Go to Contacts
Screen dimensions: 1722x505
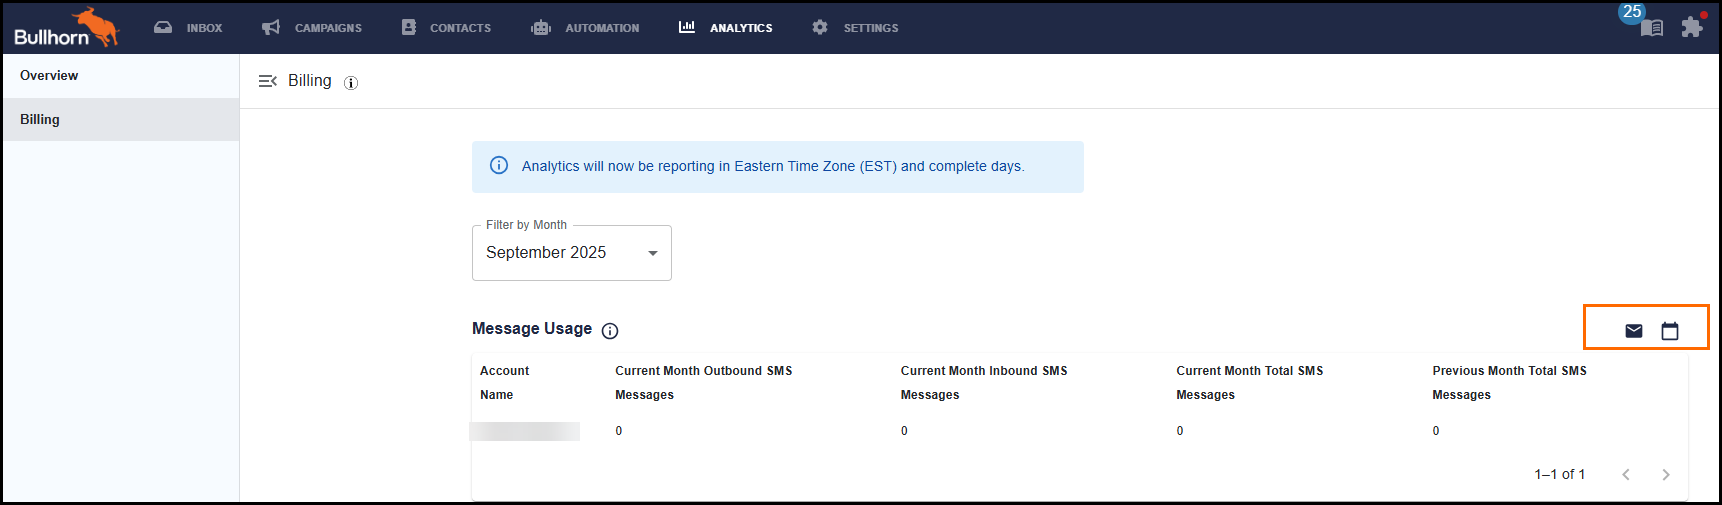point(446,28)
